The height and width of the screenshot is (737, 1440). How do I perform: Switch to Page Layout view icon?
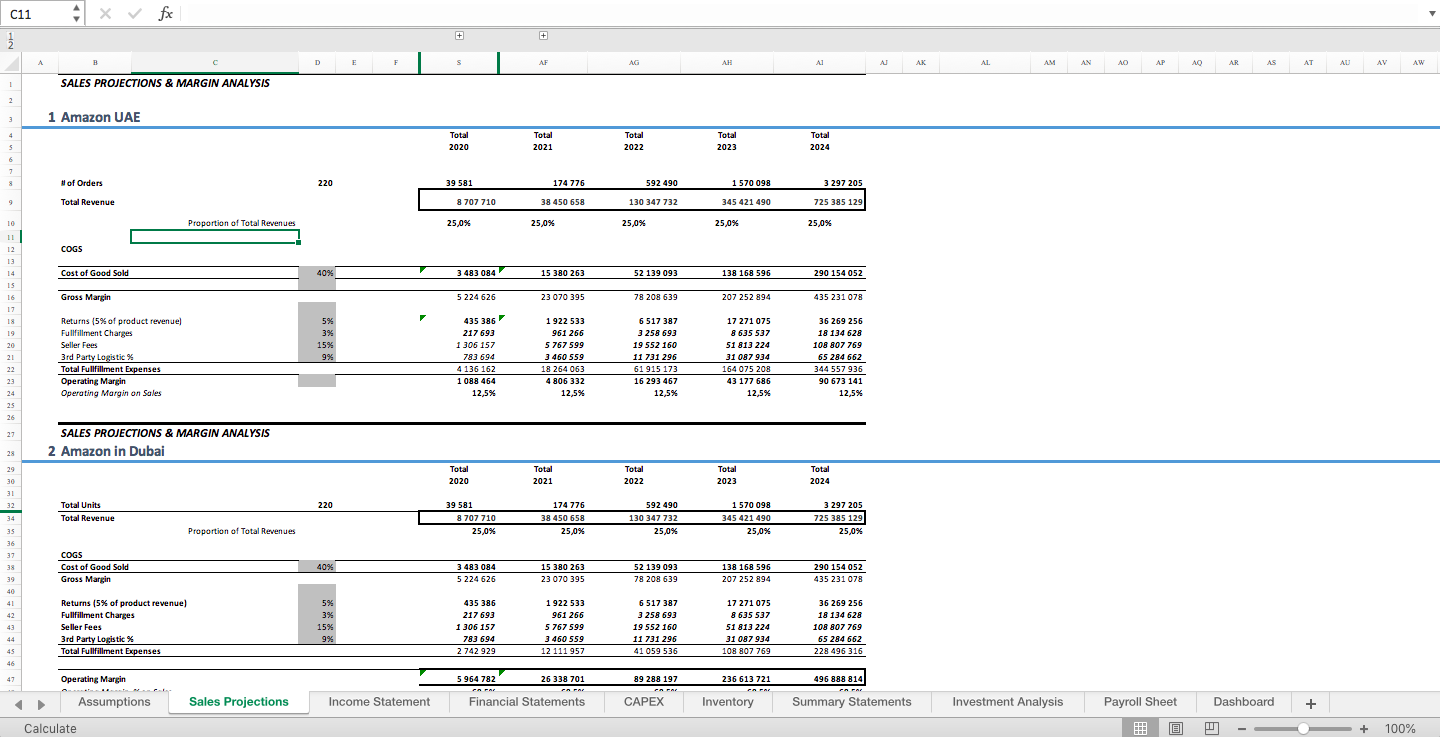1176,728
